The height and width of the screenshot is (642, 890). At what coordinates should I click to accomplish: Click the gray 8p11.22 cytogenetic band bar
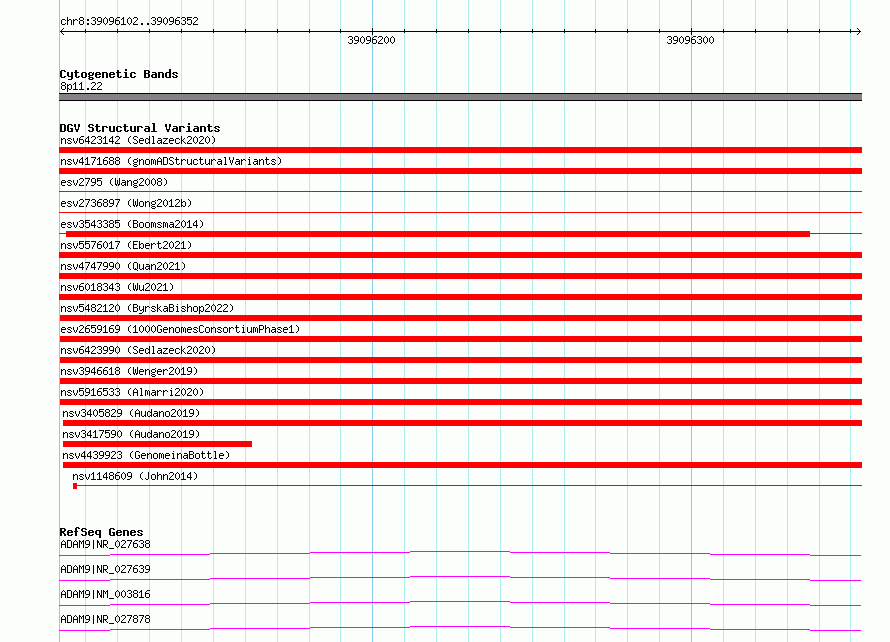460,97
